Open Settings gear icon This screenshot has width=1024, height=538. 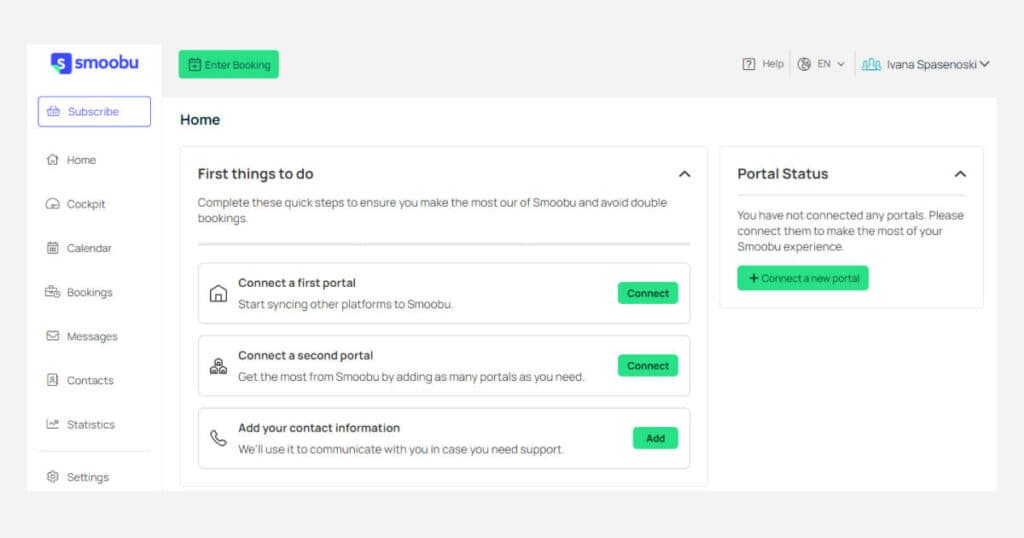tap(52, 477)
